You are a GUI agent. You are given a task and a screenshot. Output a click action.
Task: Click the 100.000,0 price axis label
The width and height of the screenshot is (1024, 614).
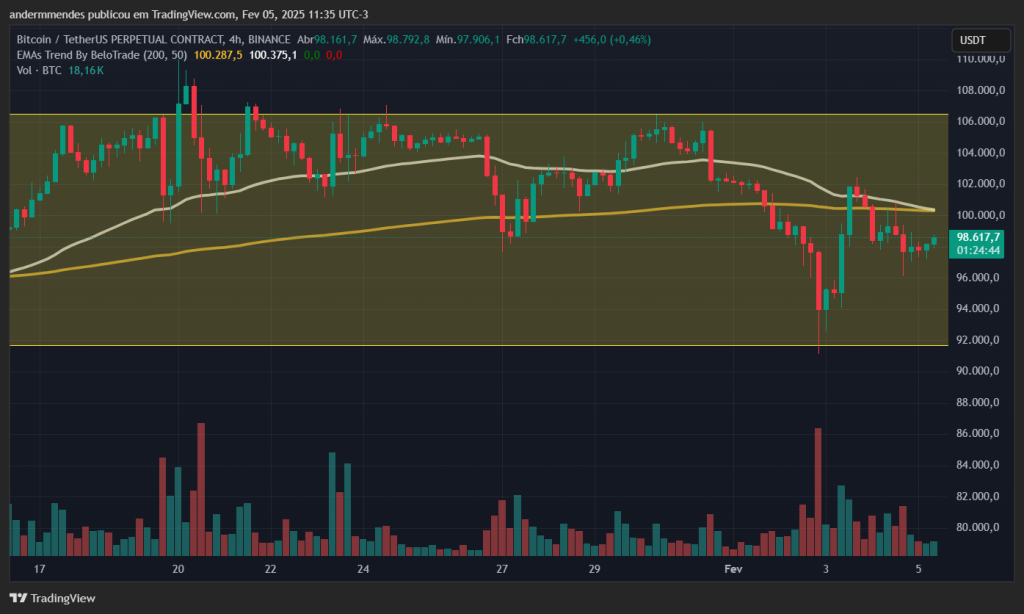[x=980, y=215]
